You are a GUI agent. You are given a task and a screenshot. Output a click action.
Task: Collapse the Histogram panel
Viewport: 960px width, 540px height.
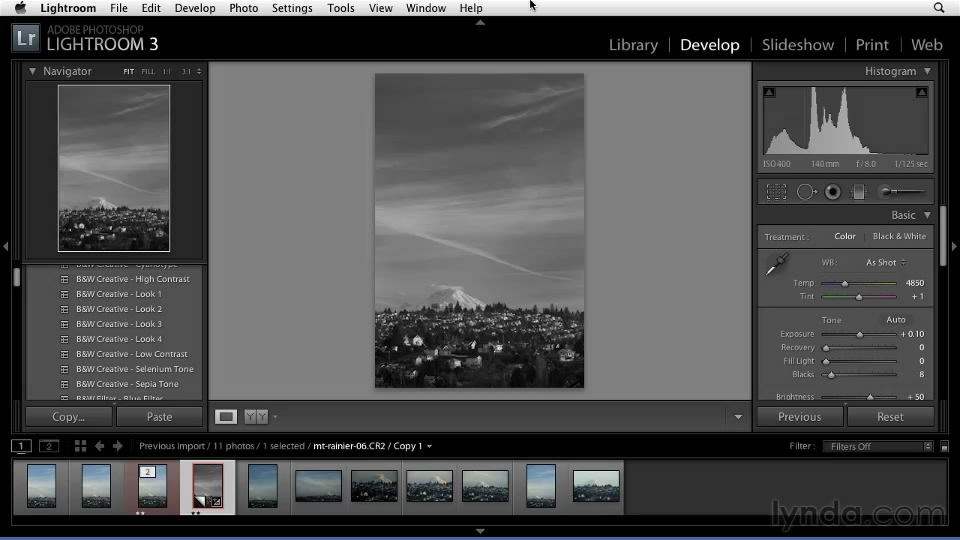928,71
